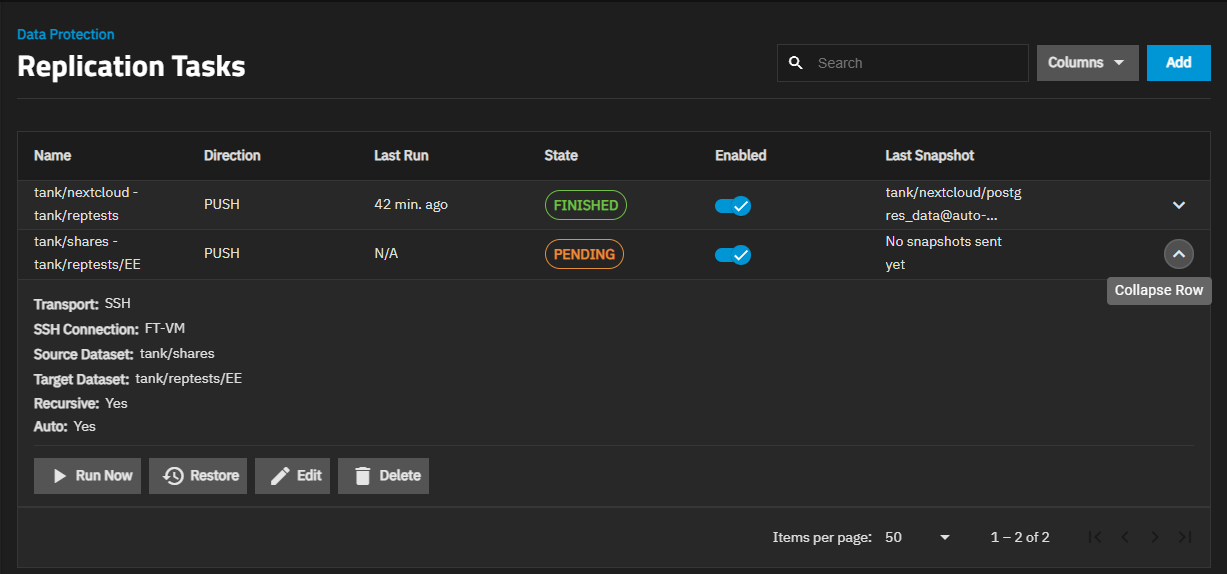Go to the previous page

(1125, 537)
